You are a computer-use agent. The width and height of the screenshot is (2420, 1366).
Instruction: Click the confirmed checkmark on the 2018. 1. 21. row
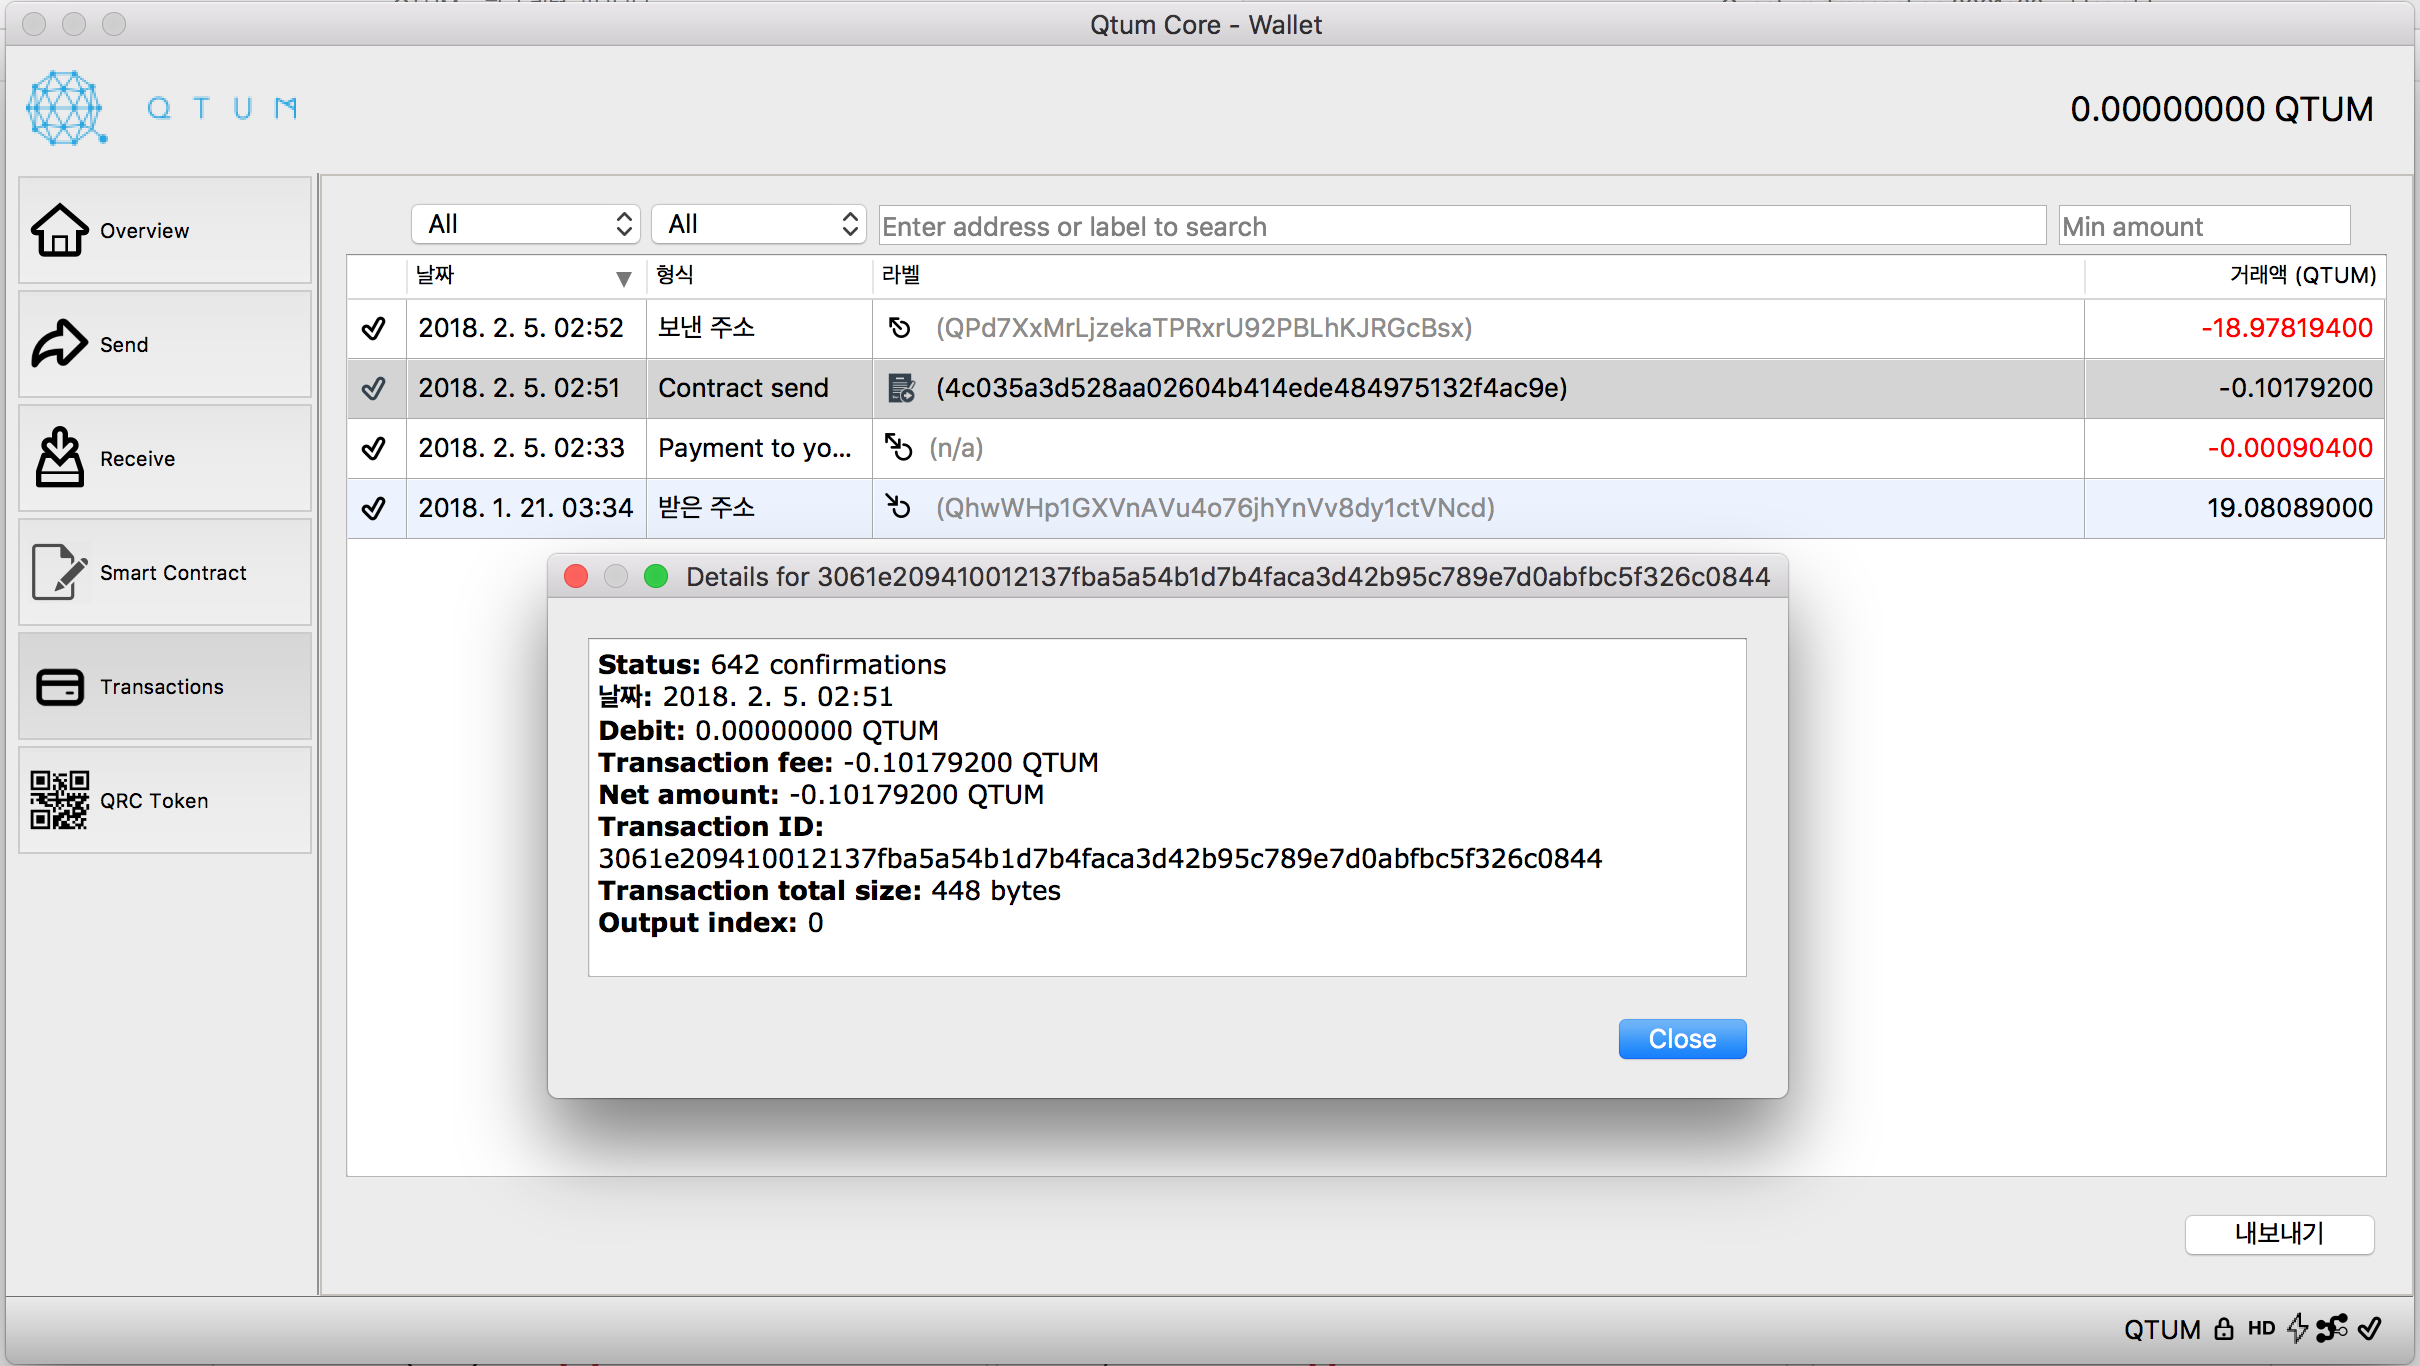point(374,508)
